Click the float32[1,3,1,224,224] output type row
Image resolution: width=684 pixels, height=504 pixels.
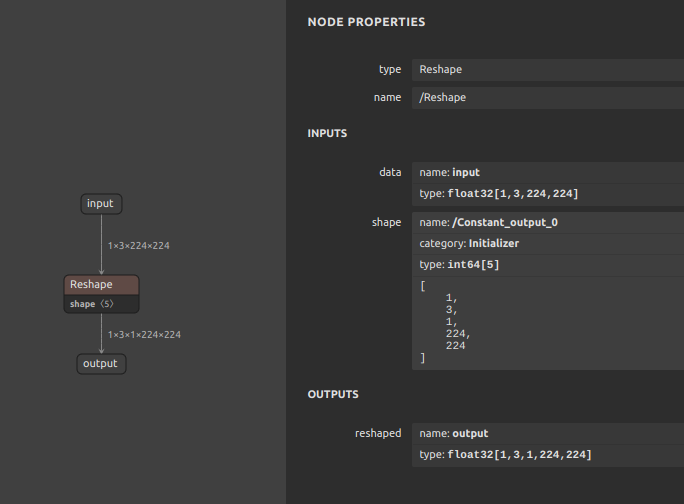[548, 455]
